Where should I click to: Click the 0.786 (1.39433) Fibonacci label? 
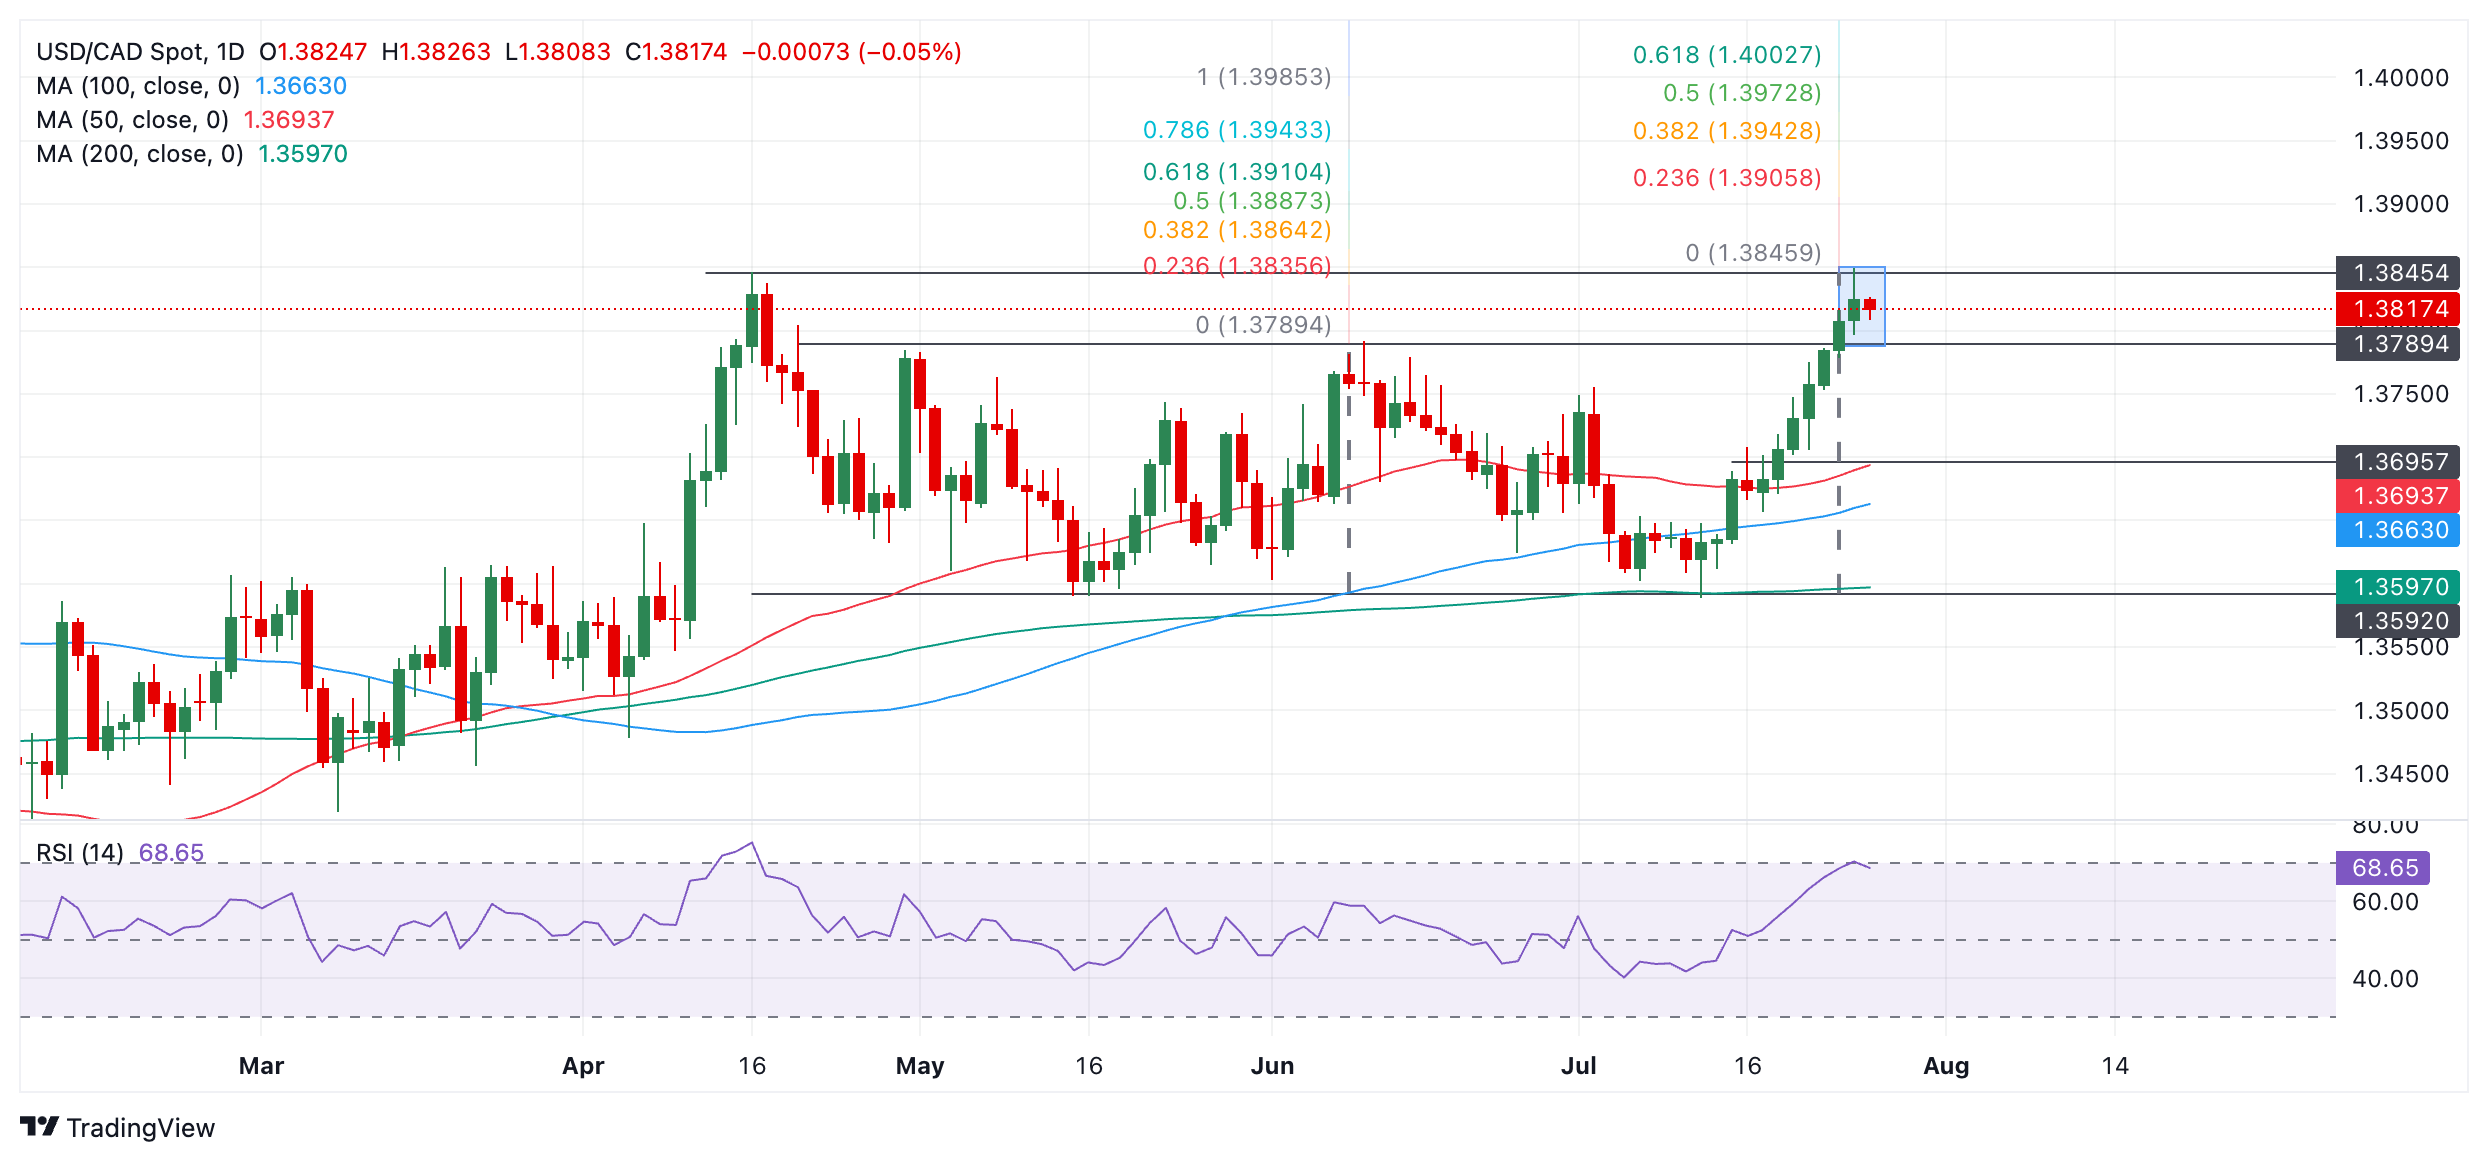coord(1236,130)
